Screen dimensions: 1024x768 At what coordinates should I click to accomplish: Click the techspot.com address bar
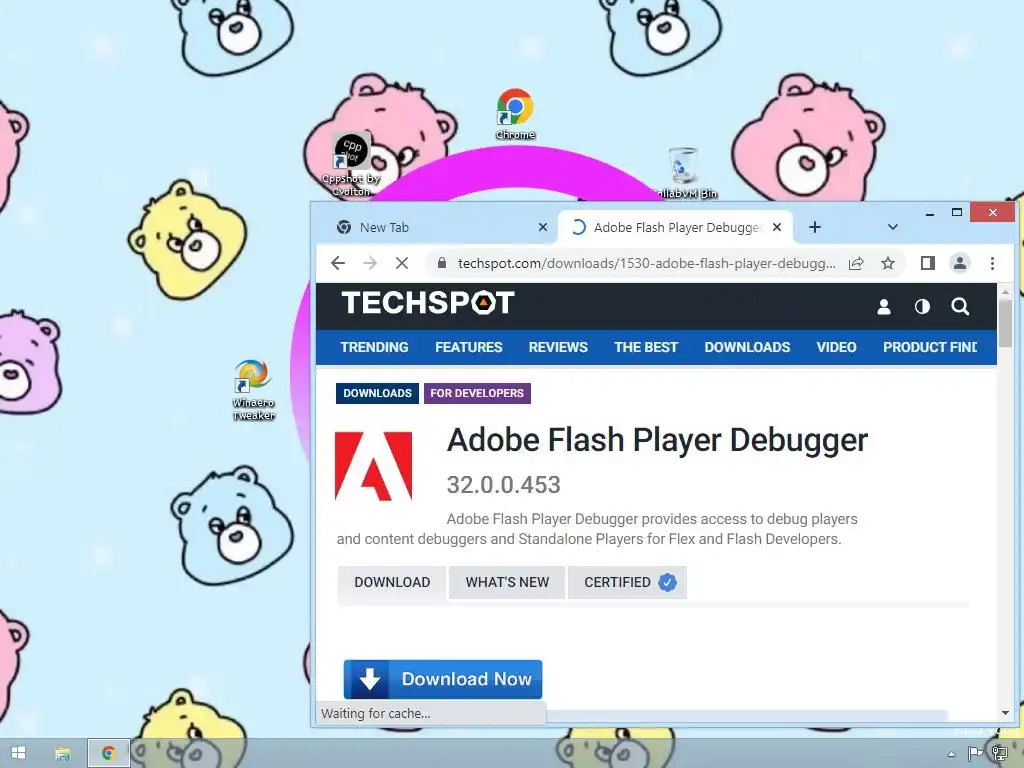click(x=647, y=263)
